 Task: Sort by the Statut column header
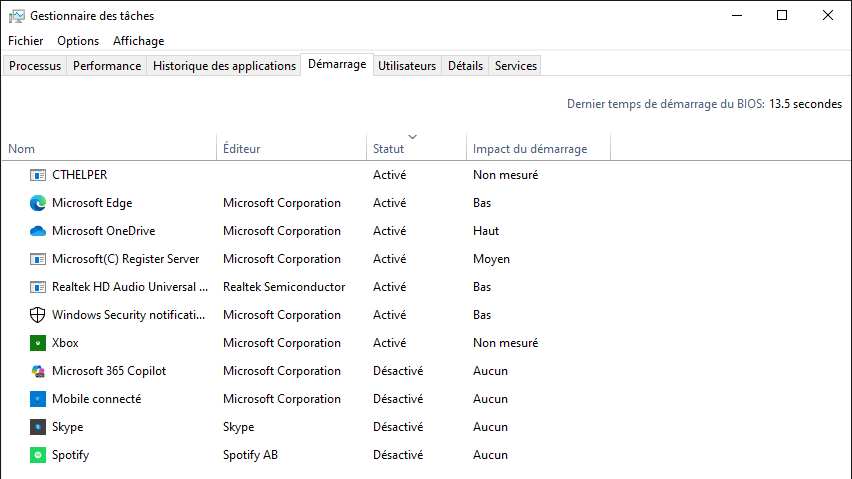tap(417, 148)
